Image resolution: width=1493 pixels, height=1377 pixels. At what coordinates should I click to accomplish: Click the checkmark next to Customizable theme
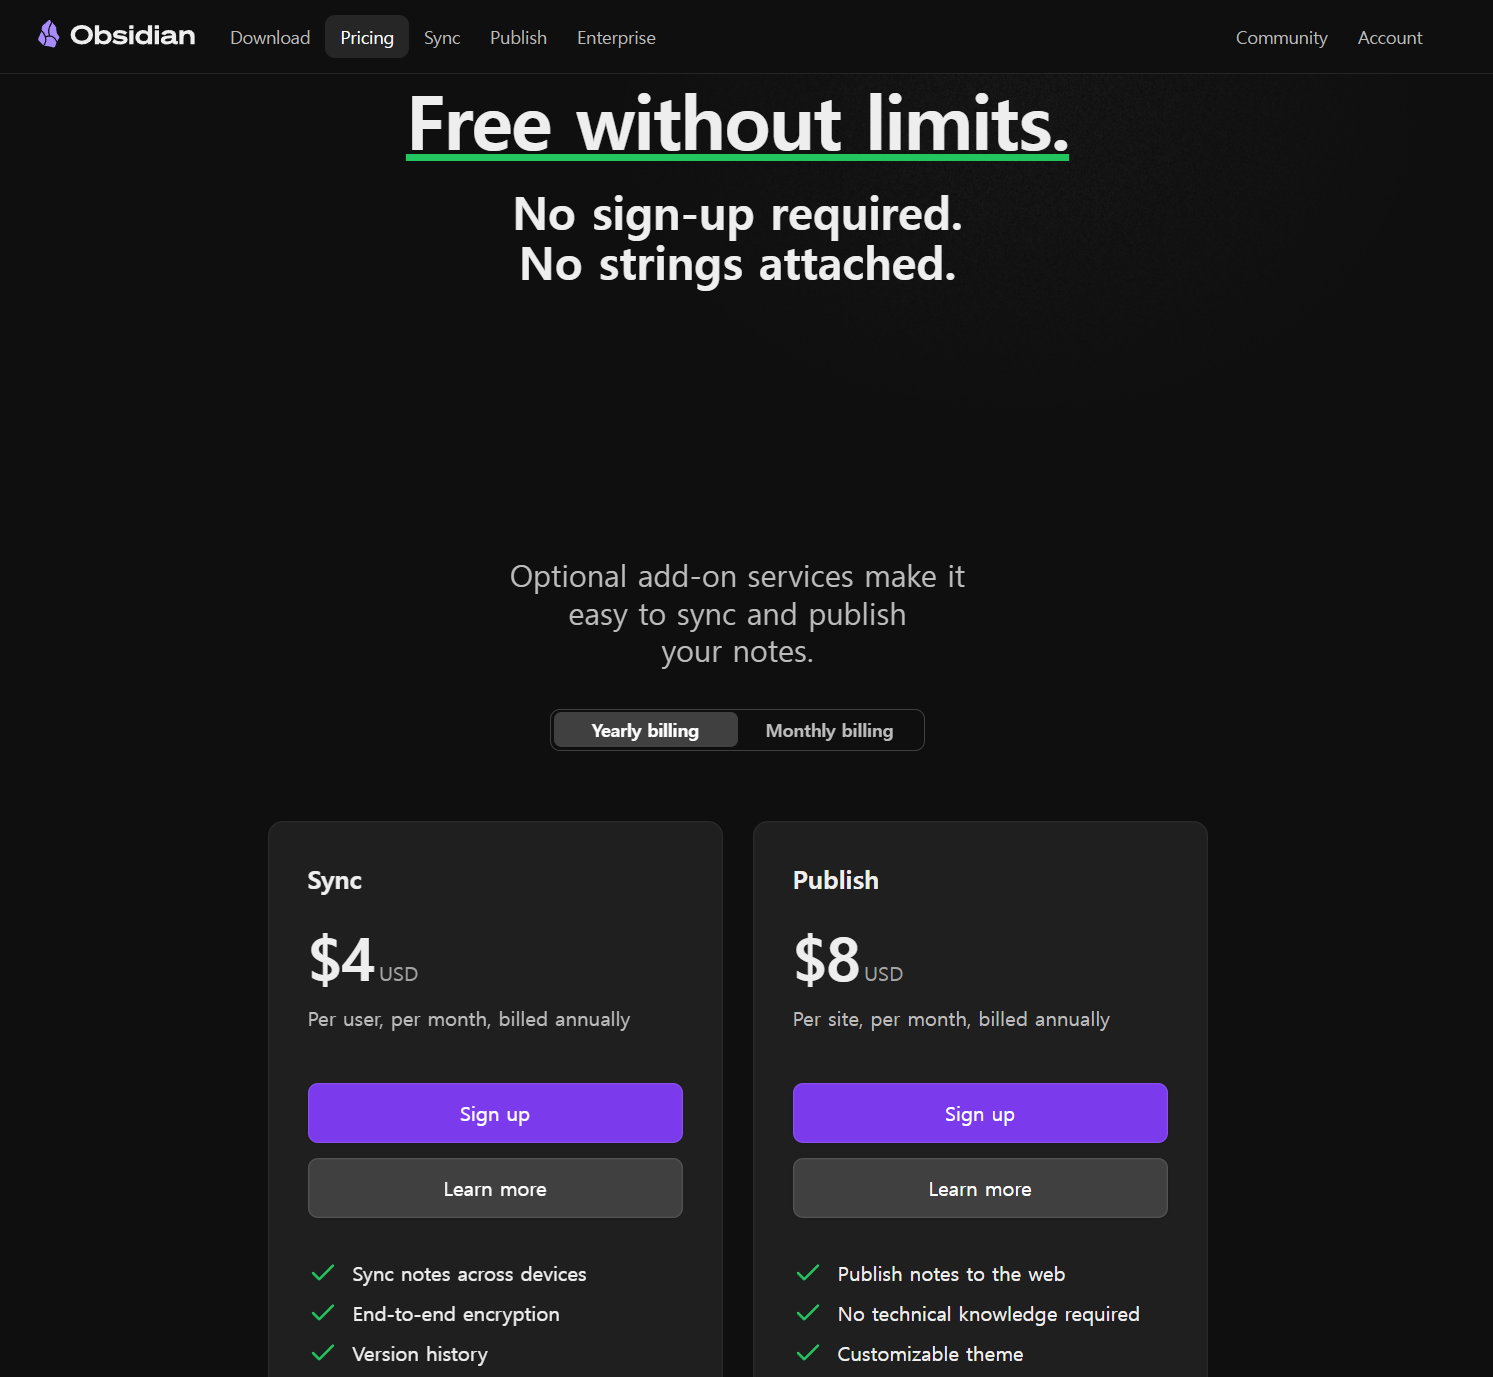pyautogui.click(x=808, y=1353)
